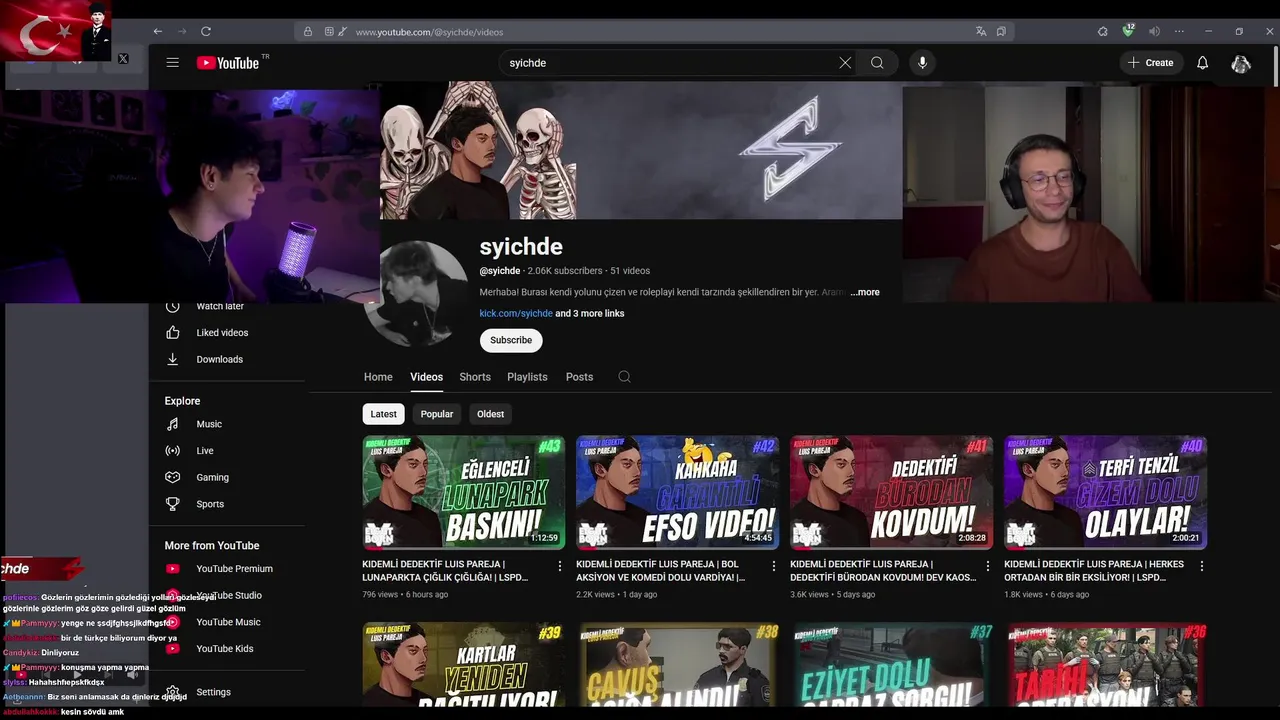The height and width of the screenshot is (720, 1280).
Task: Play thumbnail #37 Eziyet Dolu
Action: [x=891, y=665]
